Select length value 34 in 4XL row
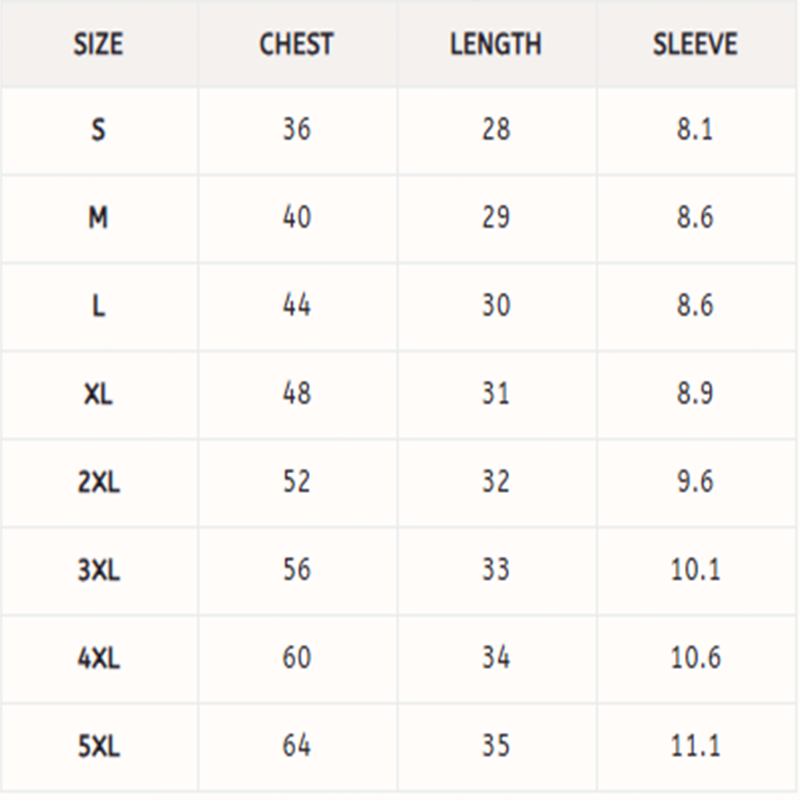Screen dimensions: 800x800 495,658
